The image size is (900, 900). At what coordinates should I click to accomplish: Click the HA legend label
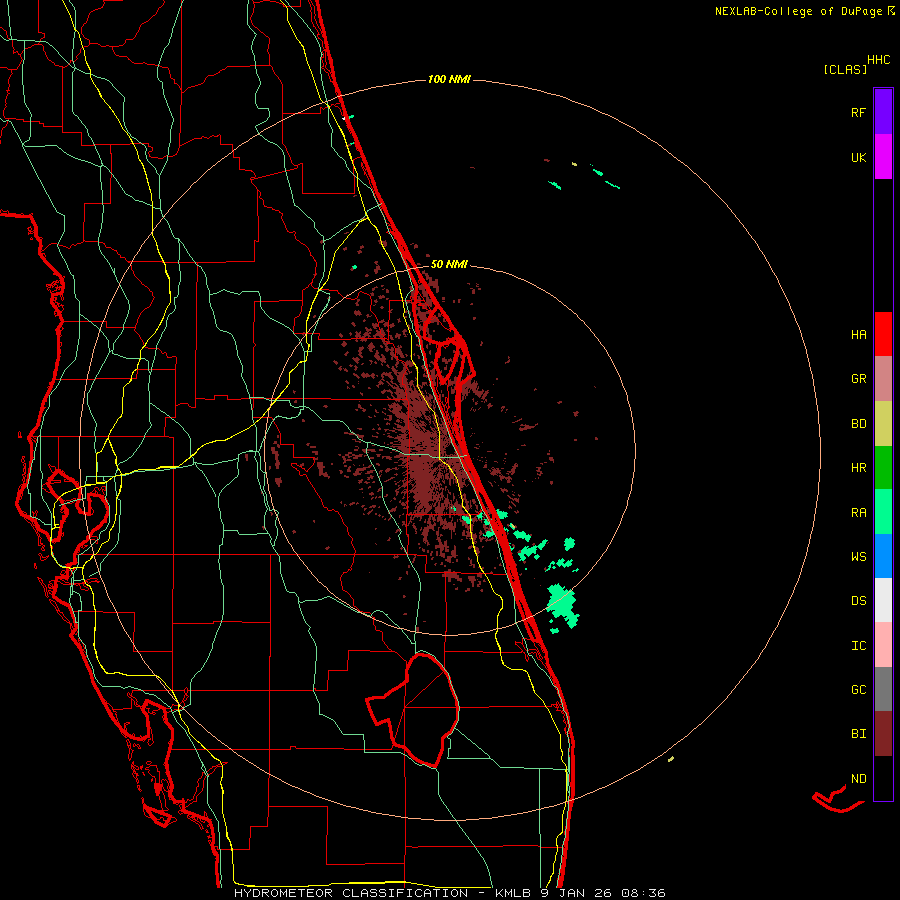tap(858, 334)
